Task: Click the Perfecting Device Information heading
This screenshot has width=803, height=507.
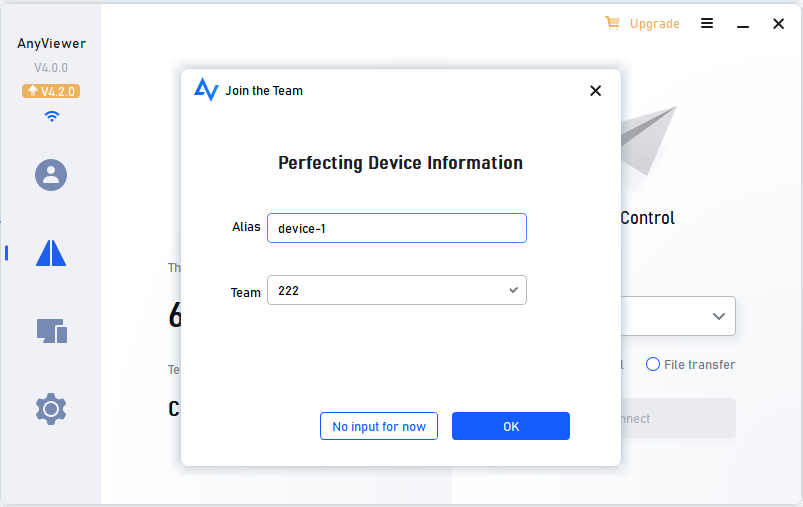Action: [x=400, y=163]
